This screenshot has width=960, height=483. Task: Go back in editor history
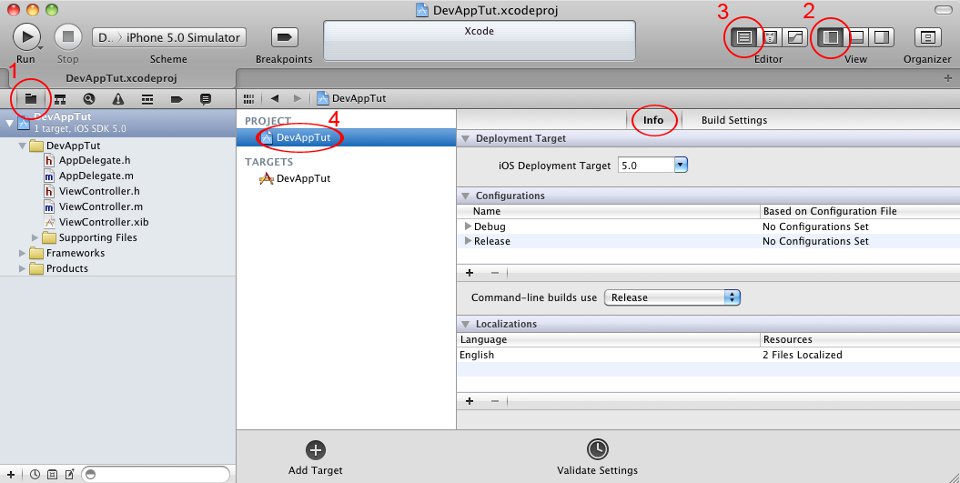274,99
